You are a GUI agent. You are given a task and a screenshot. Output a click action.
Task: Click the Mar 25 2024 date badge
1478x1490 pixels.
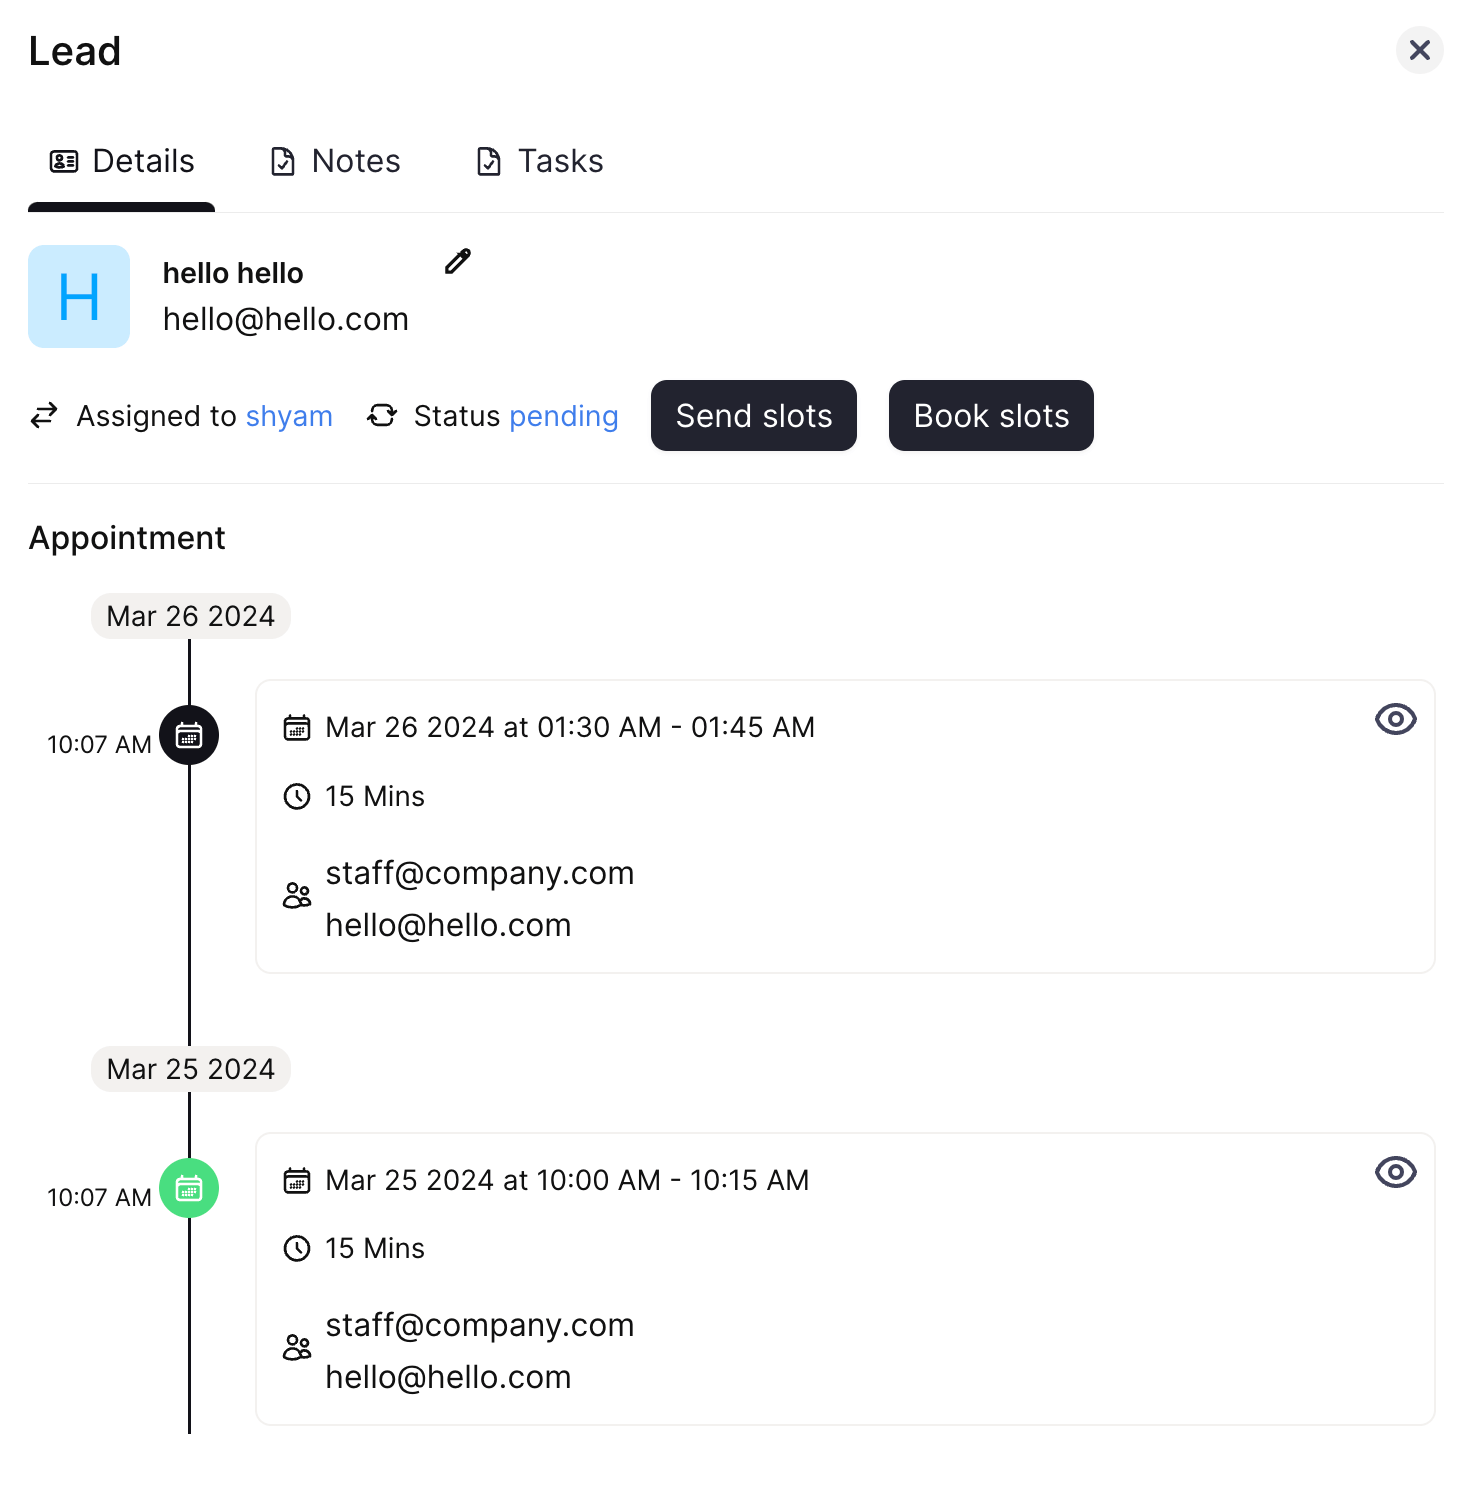pyautogui.click(x=191, y=1069)
